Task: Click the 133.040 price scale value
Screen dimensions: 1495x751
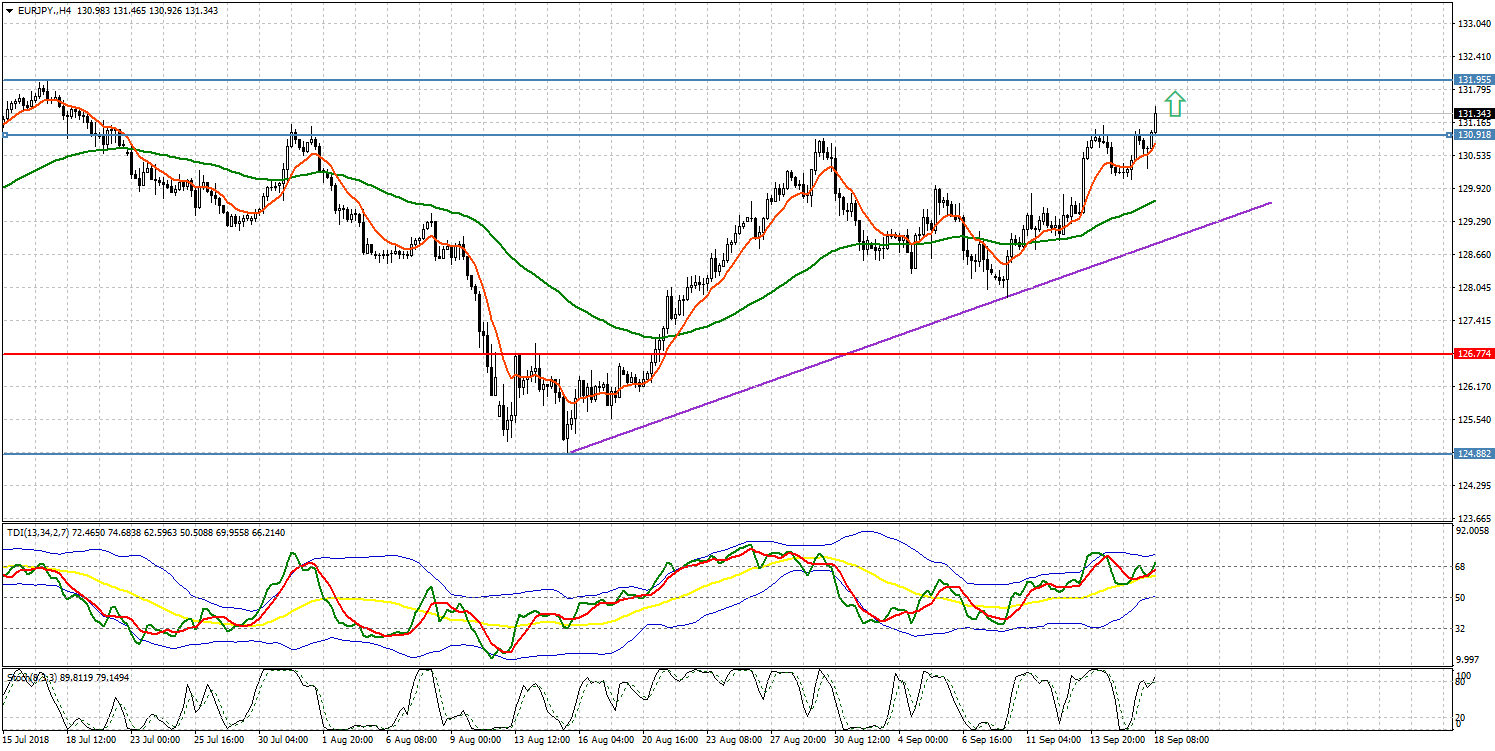Action: click(x=1472, y=23)
